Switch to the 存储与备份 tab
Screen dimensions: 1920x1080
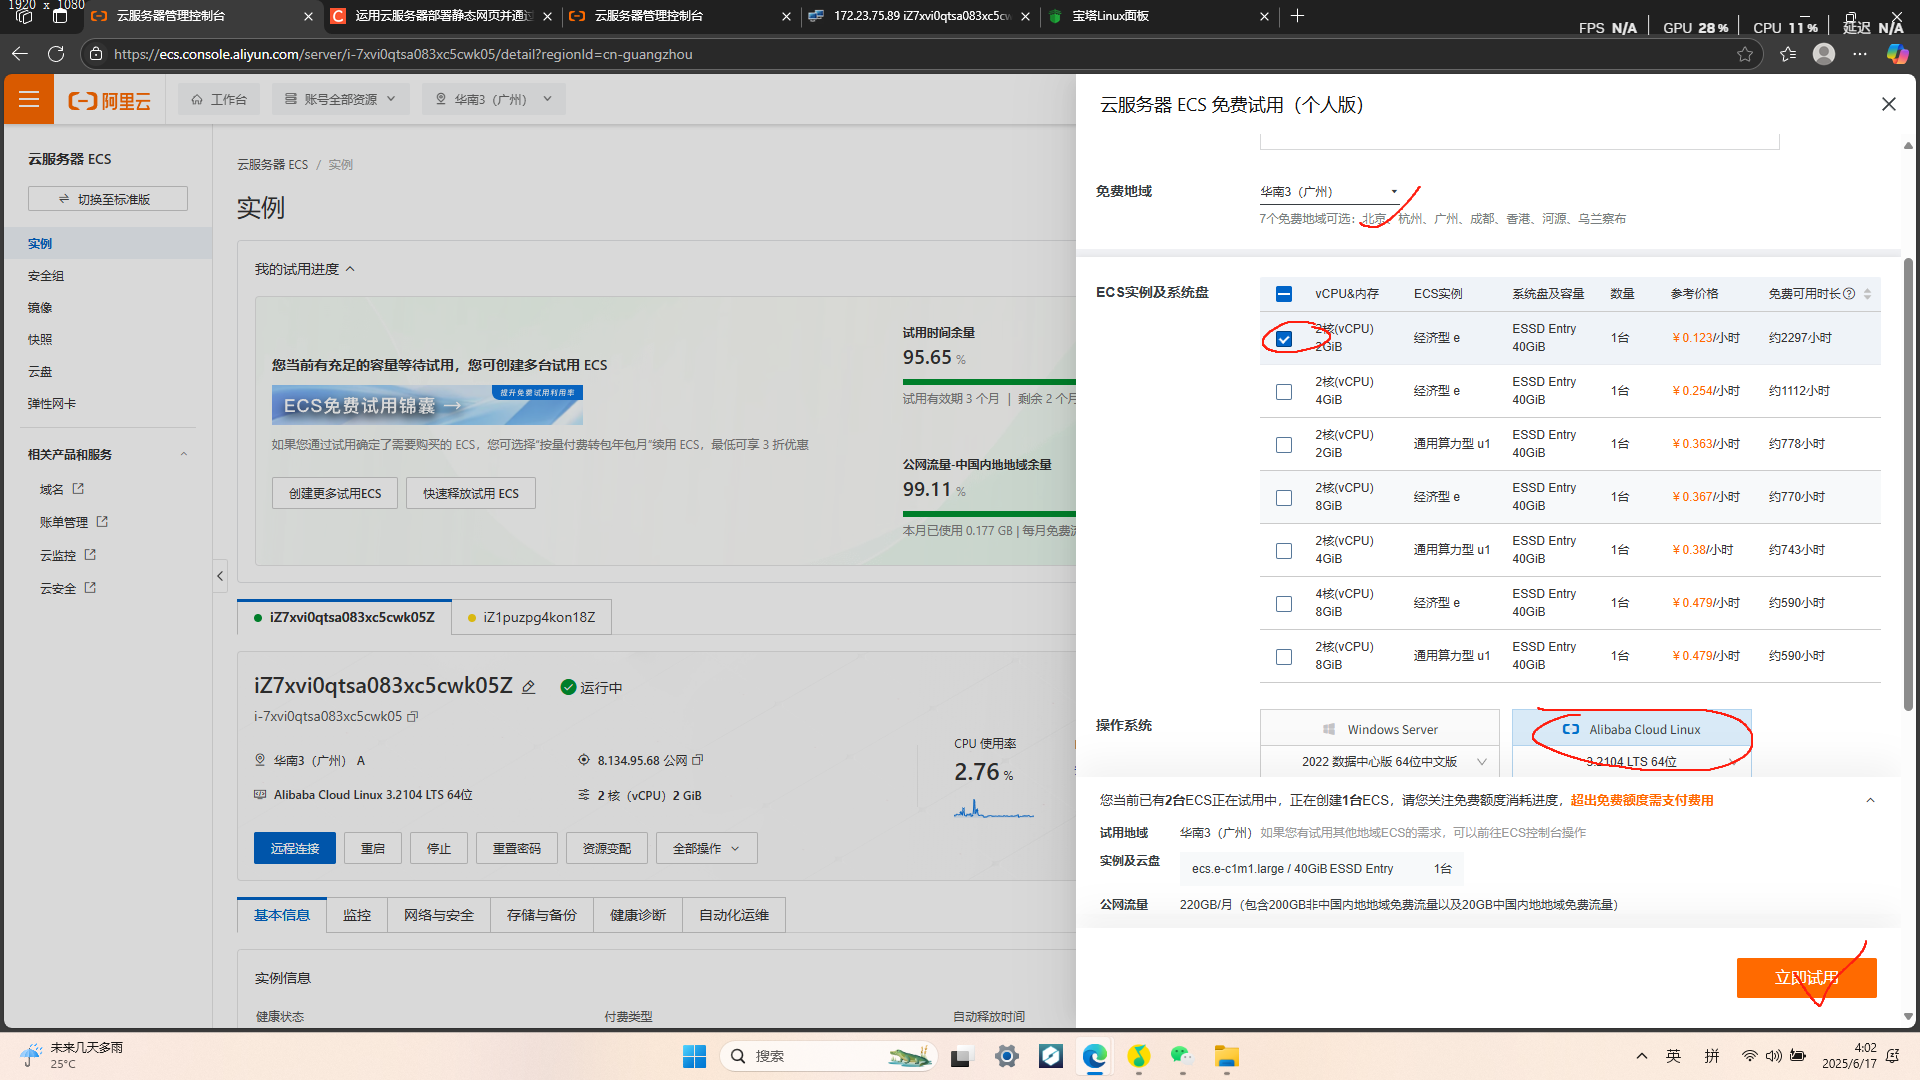(x=542, y=915)
